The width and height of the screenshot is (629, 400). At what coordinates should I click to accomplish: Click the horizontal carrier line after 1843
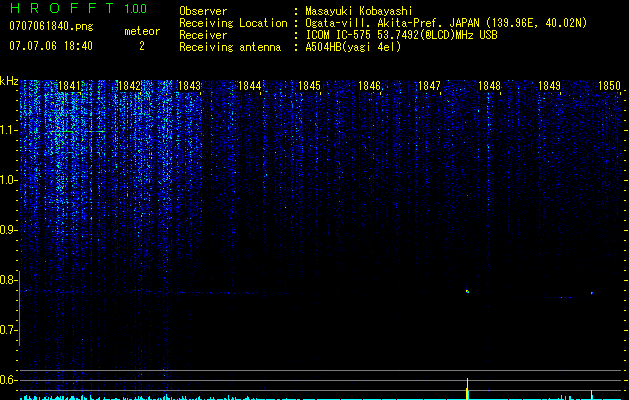point(219,293)
